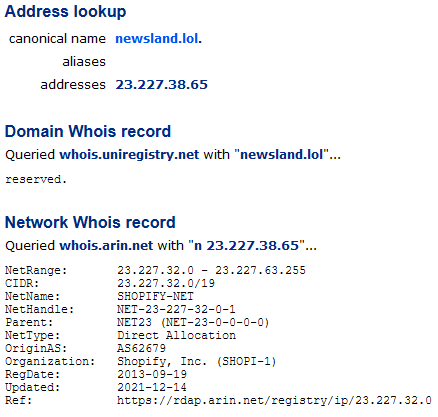Click "newsland.lol" in the Domain Whois query line
Image resolution: width=438 pixels, height=417 pixels.
point(282,155)
